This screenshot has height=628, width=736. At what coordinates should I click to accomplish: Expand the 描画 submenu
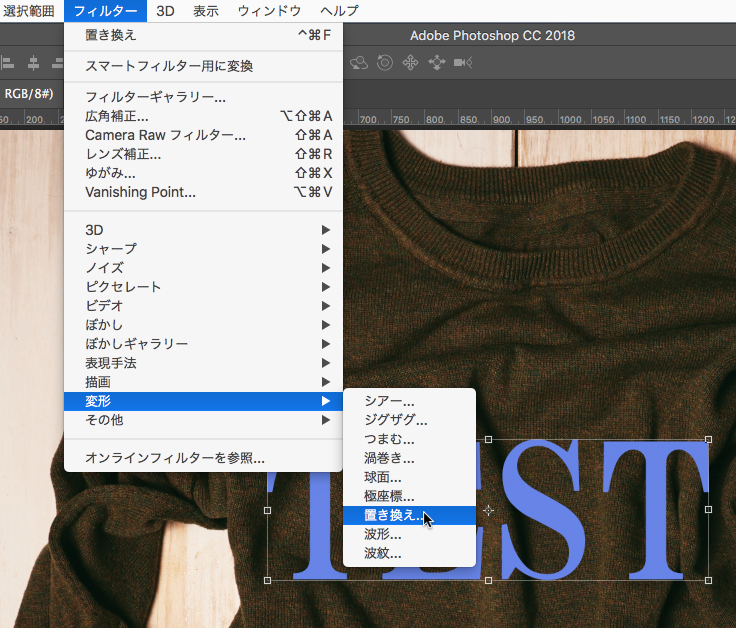pos(203,382)
